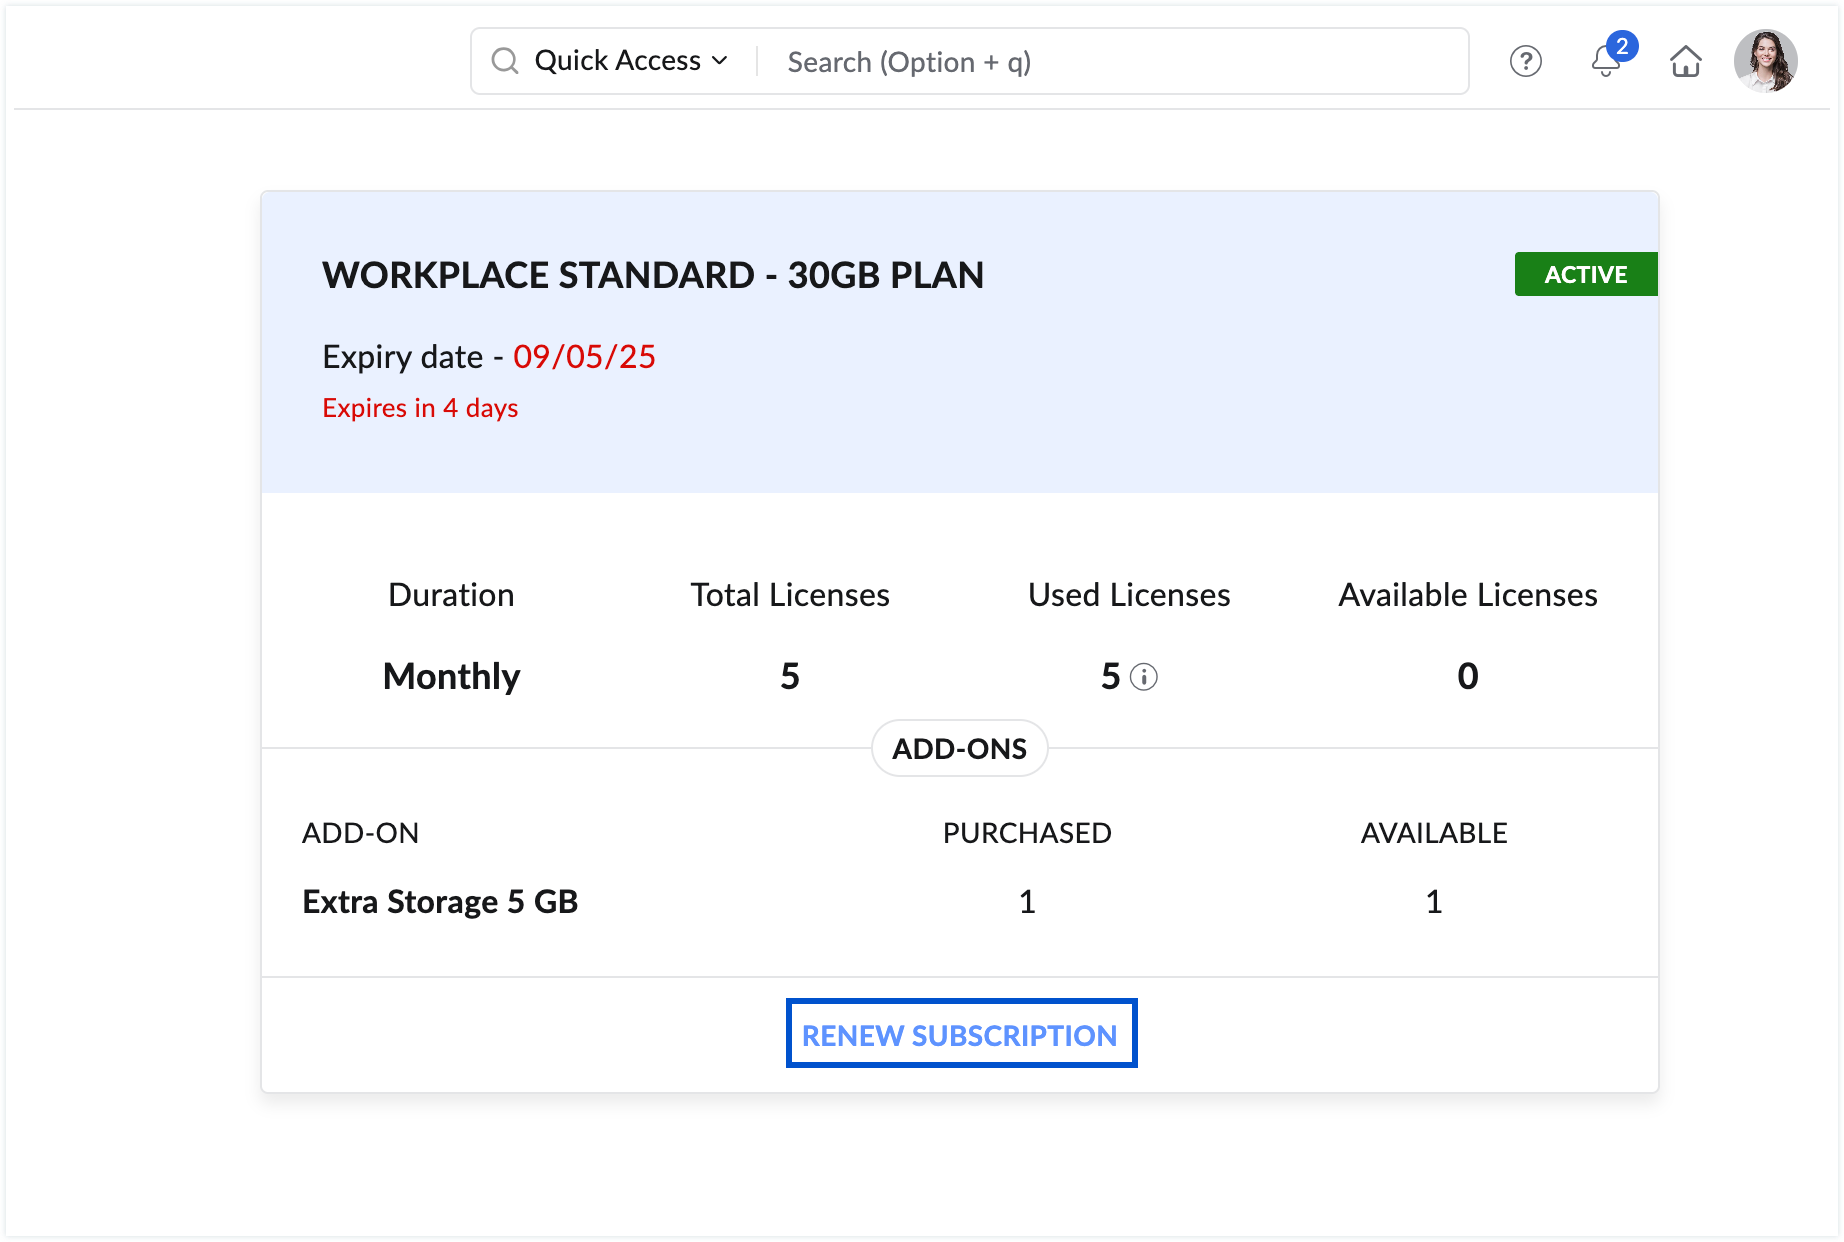Open the notifications bell
The height and width of the screenshot is (1242, 1844).
[x=1605, y=63]
